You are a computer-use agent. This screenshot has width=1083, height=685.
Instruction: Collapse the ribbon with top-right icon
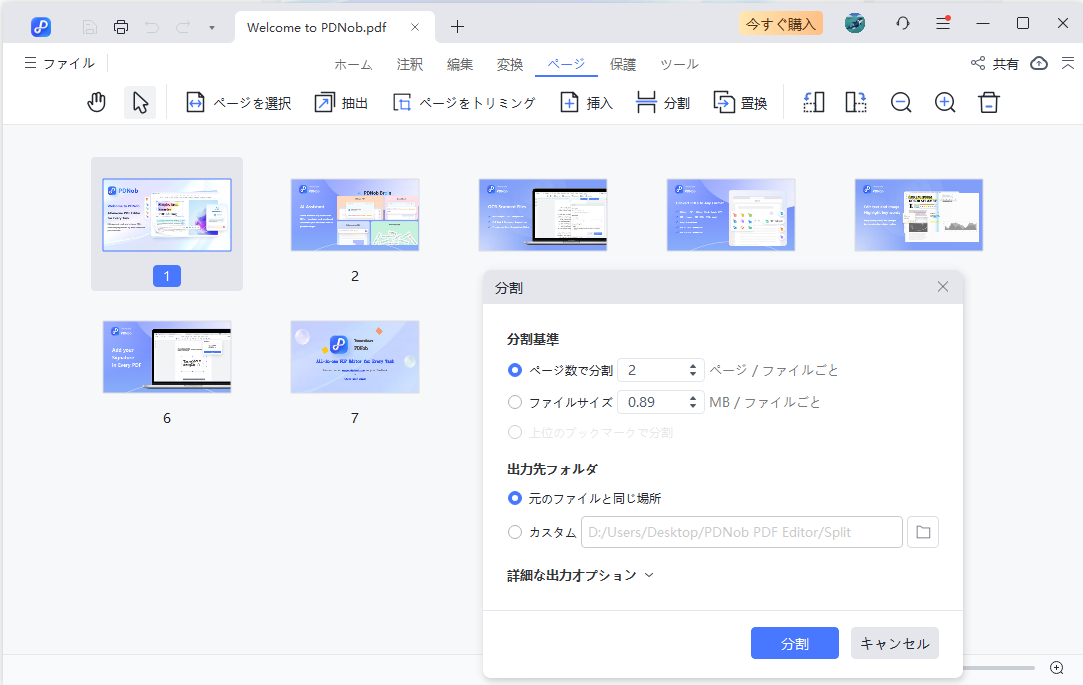1068,64
